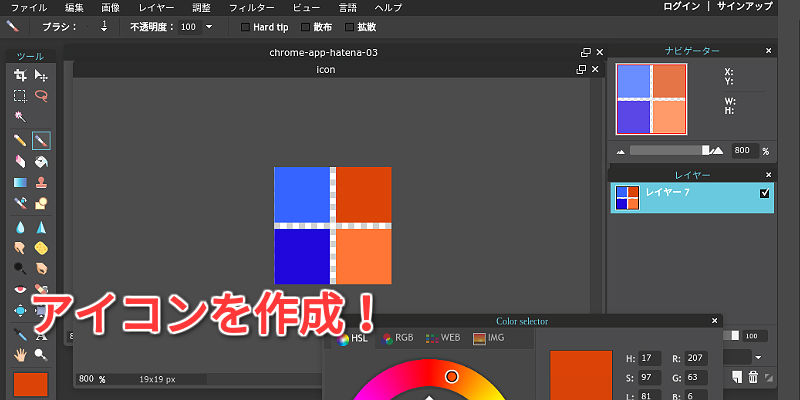The width and height of the screenshot is (800, 400).
Task: Open the ビュー menu
Action: click(307, 8)
